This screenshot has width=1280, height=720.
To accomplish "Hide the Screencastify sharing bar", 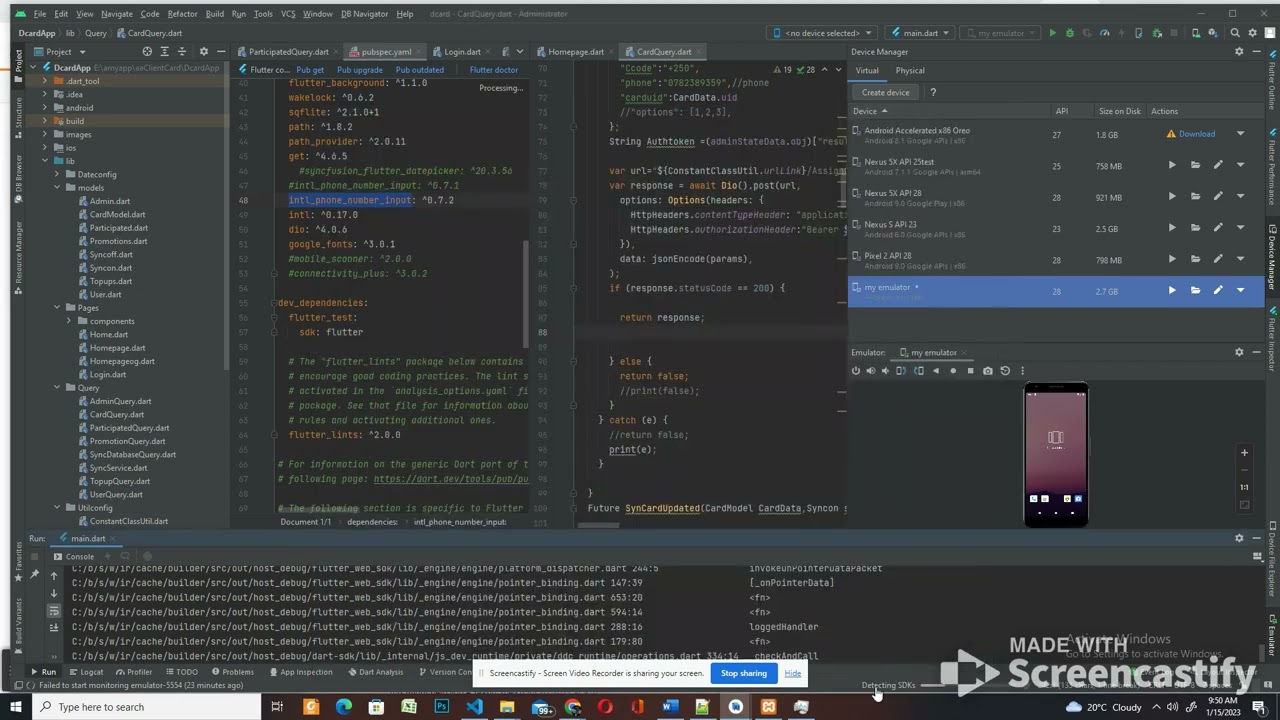I will click(x=792, y=673).
